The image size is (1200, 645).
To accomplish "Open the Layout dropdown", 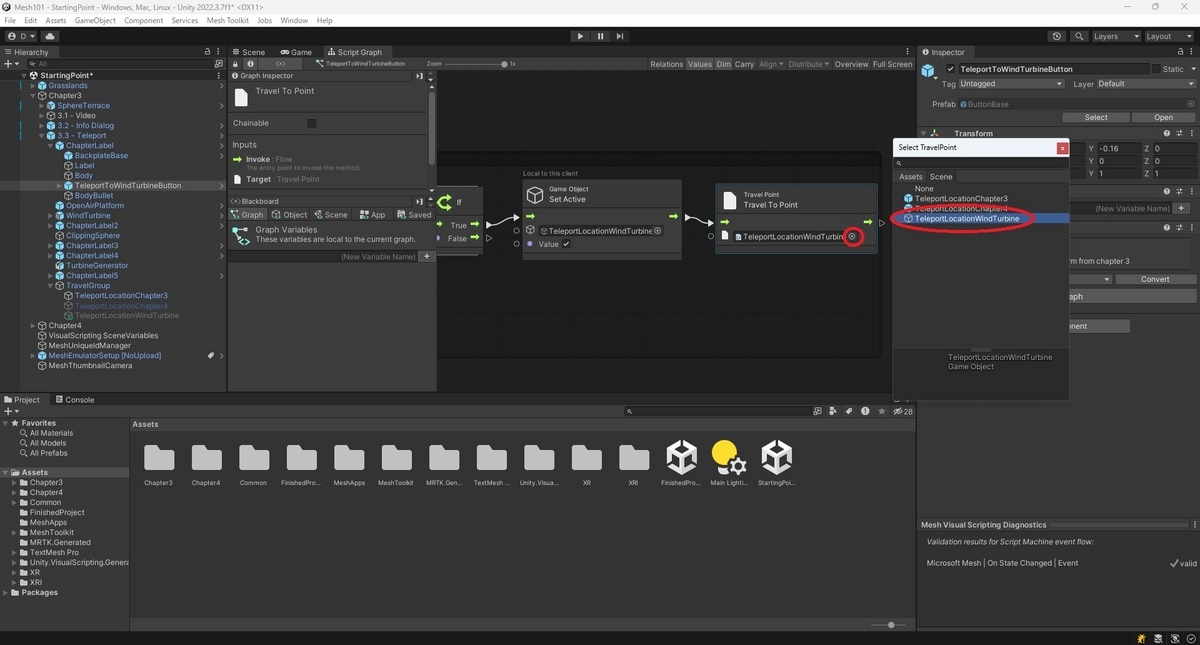I will [1169, 36].
